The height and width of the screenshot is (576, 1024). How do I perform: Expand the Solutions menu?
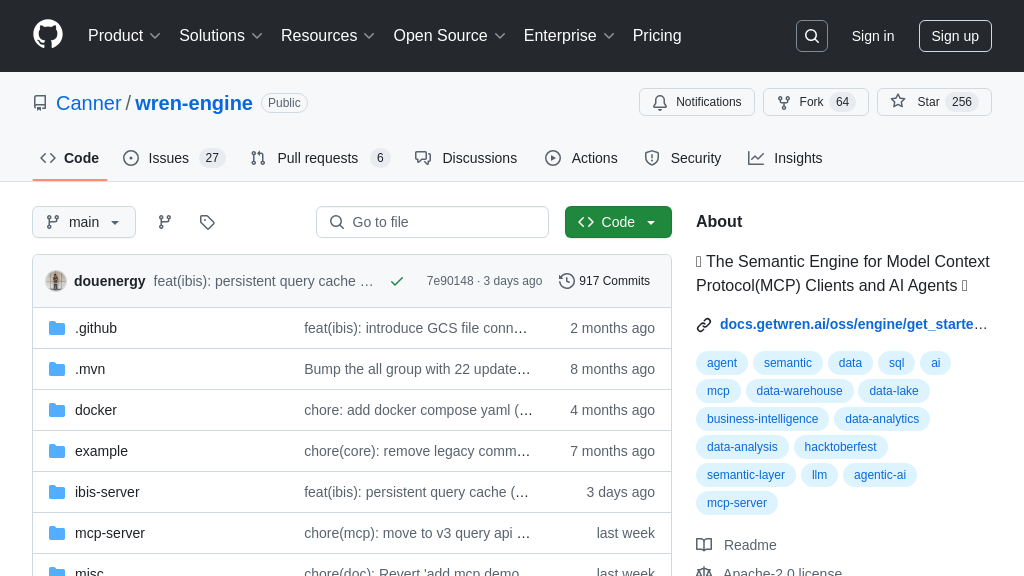[x=221, y=36]
